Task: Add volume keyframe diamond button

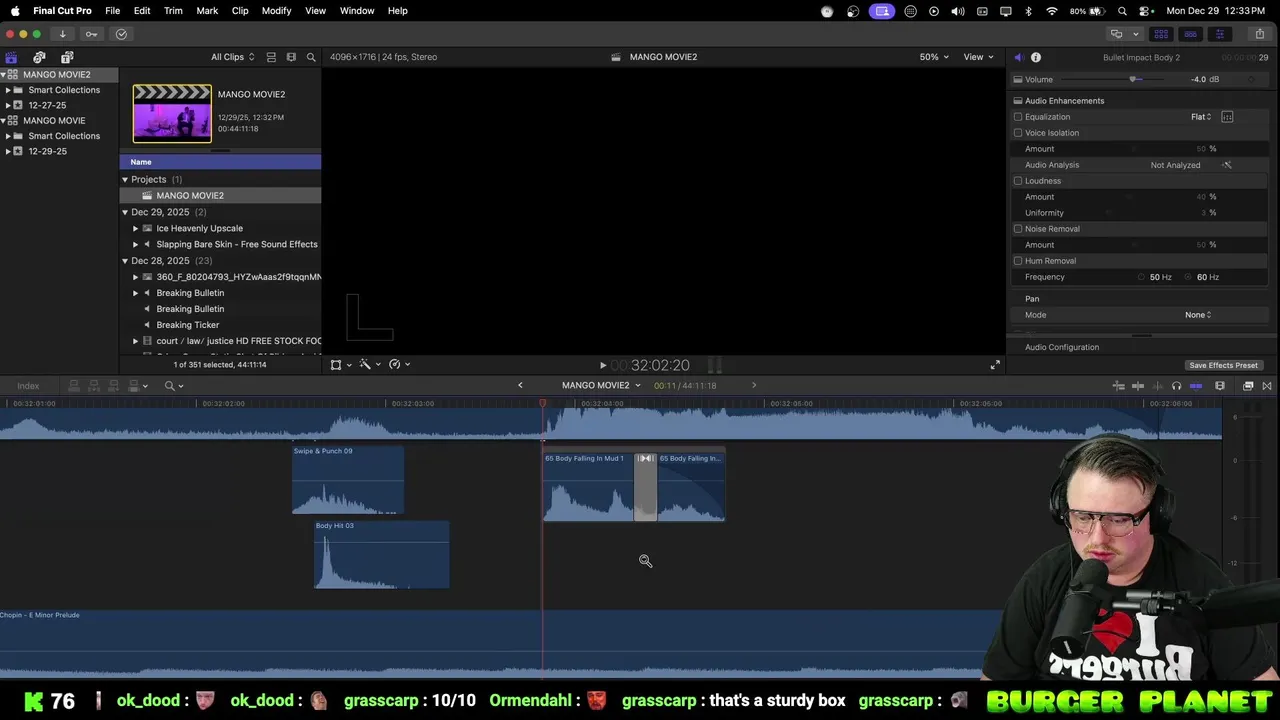Action: coord(1251,79)
